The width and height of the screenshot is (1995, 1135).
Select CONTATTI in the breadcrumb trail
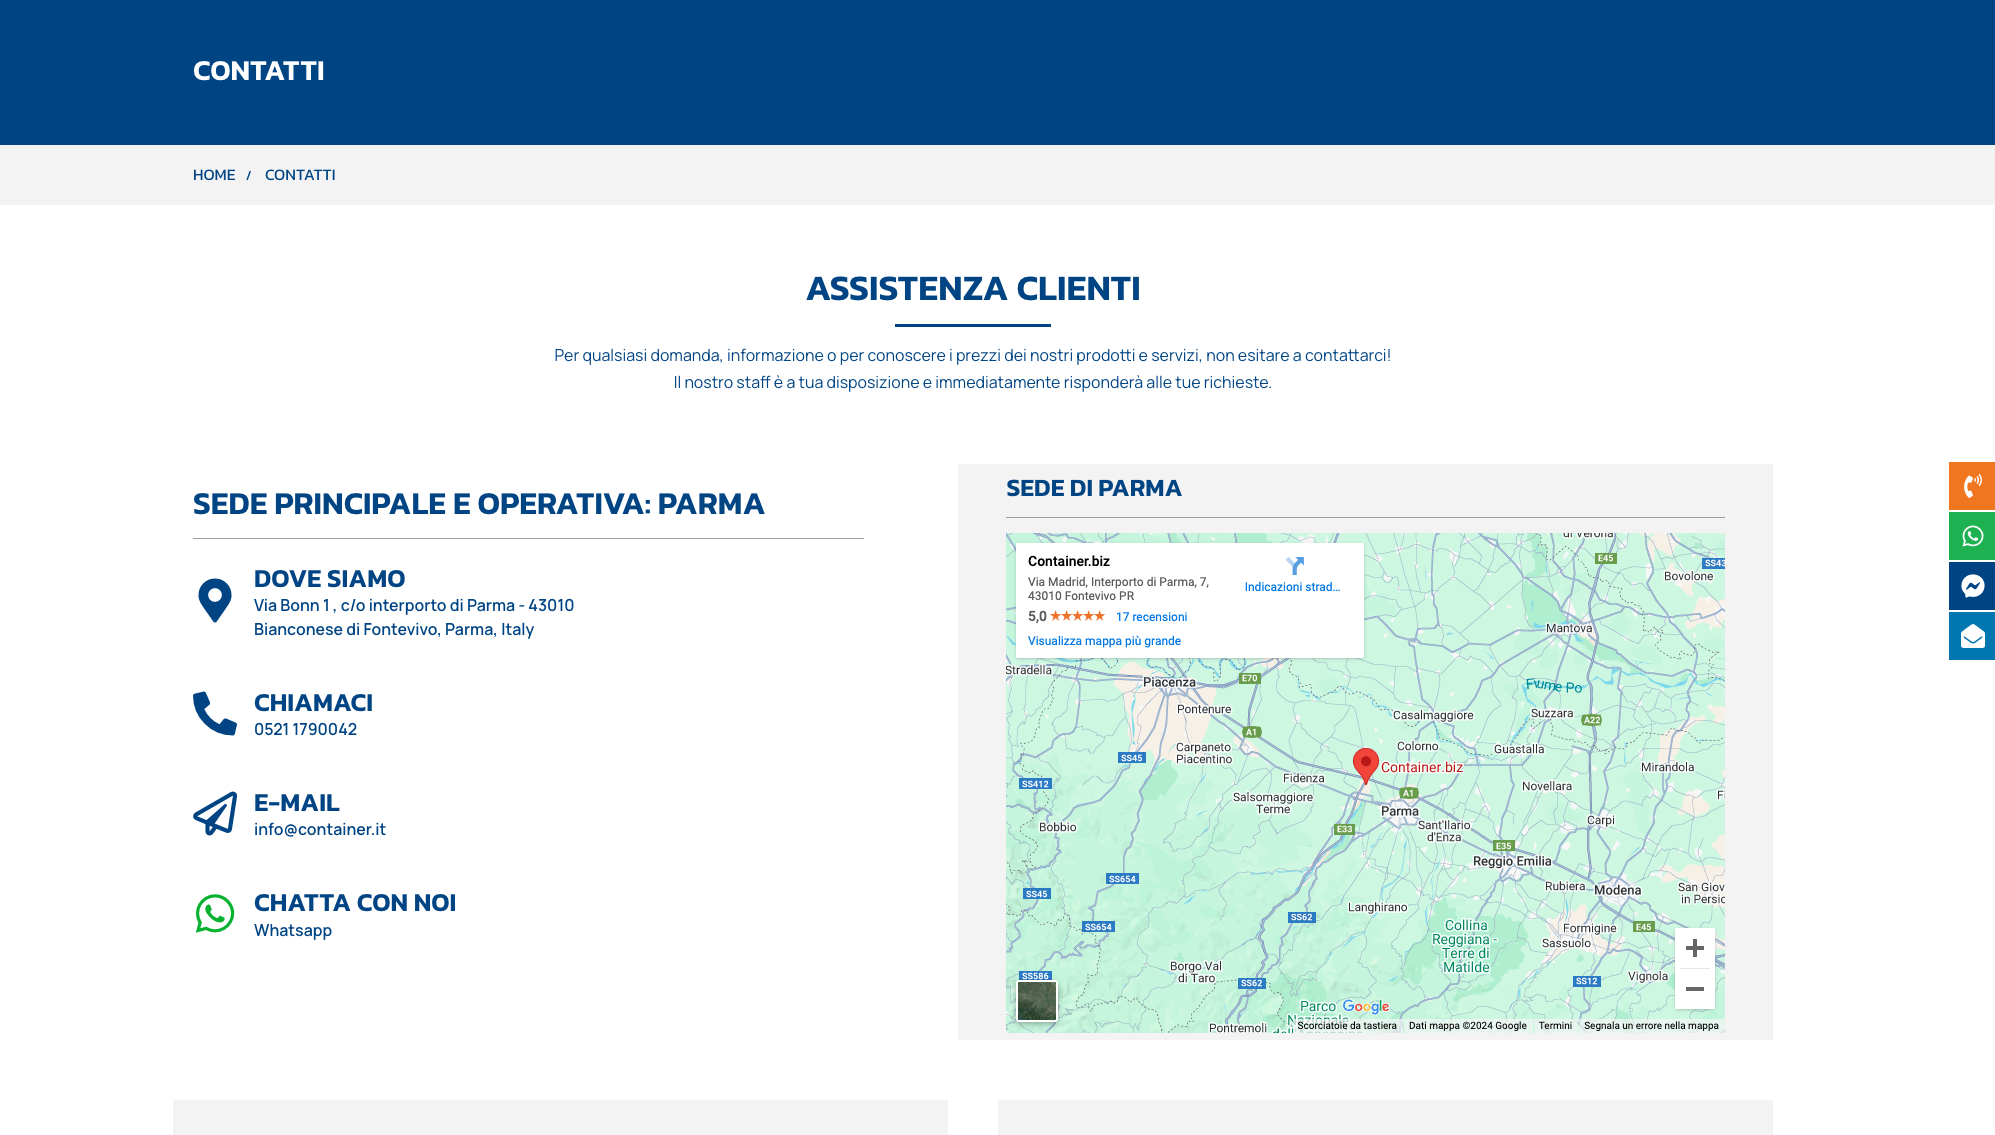[x=300, y=174]
